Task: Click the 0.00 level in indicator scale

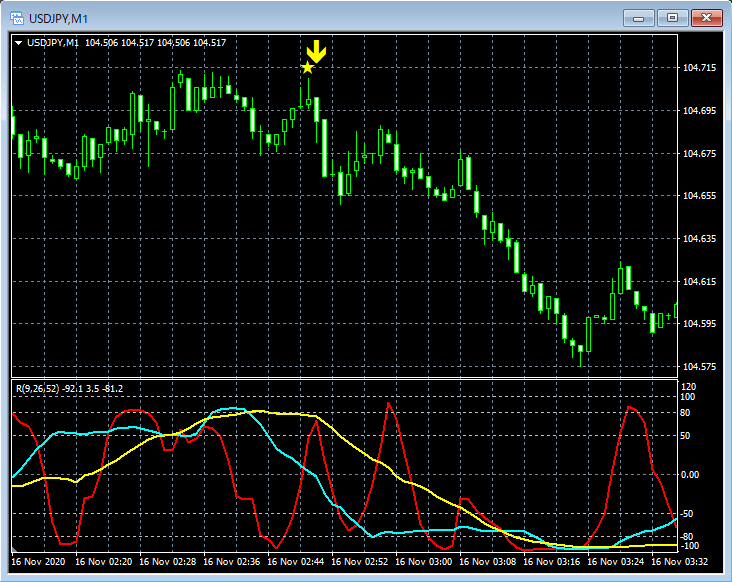Action: coord(692,474)
